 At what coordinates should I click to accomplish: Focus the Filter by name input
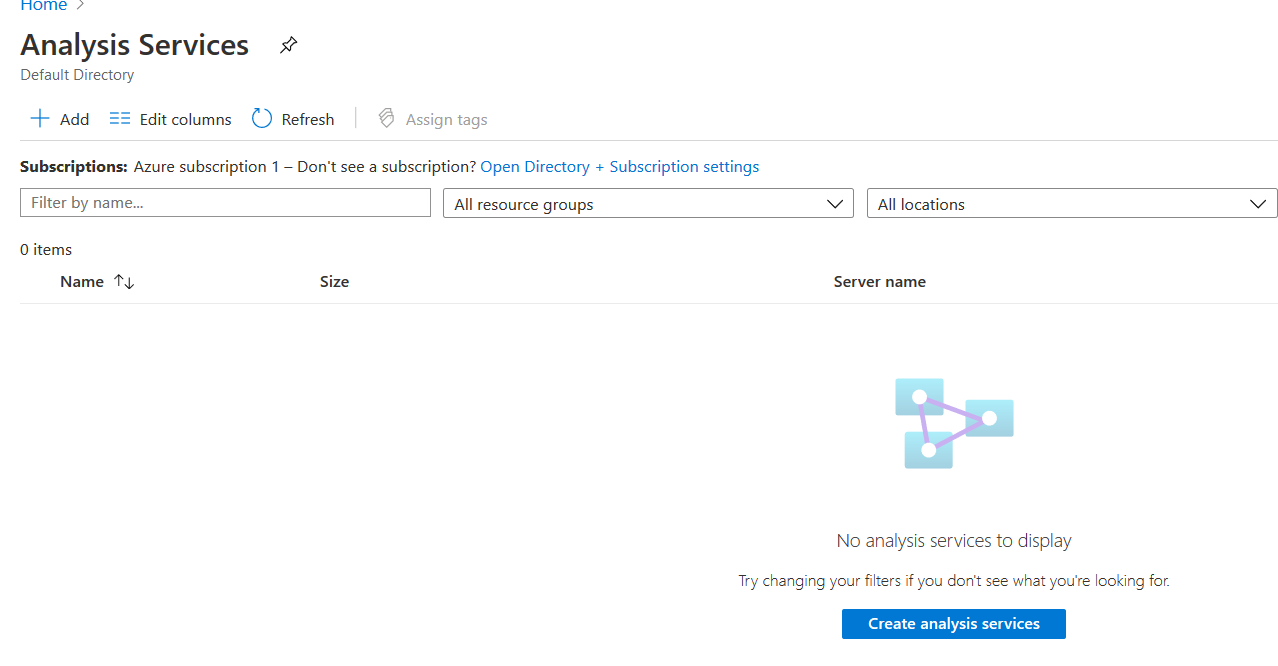[x=225, y=202]
